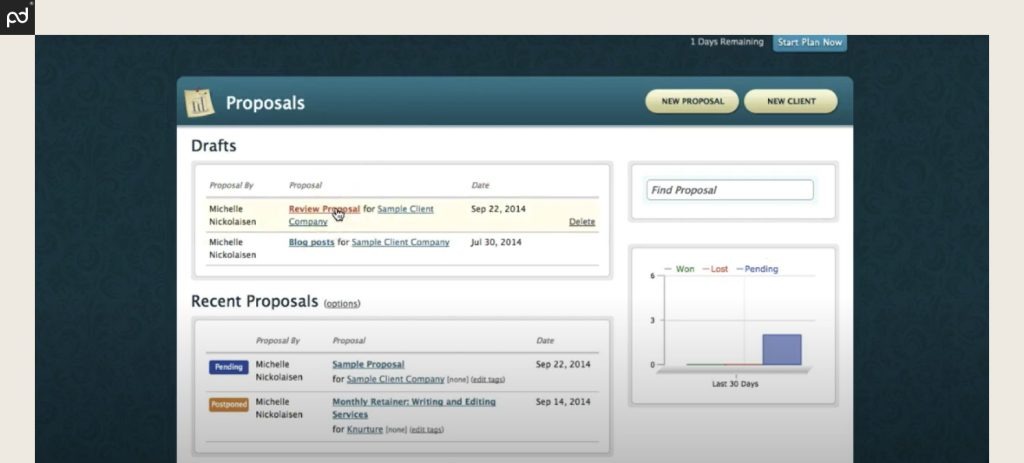Delete the Review Proposal draft

[581, 222]
